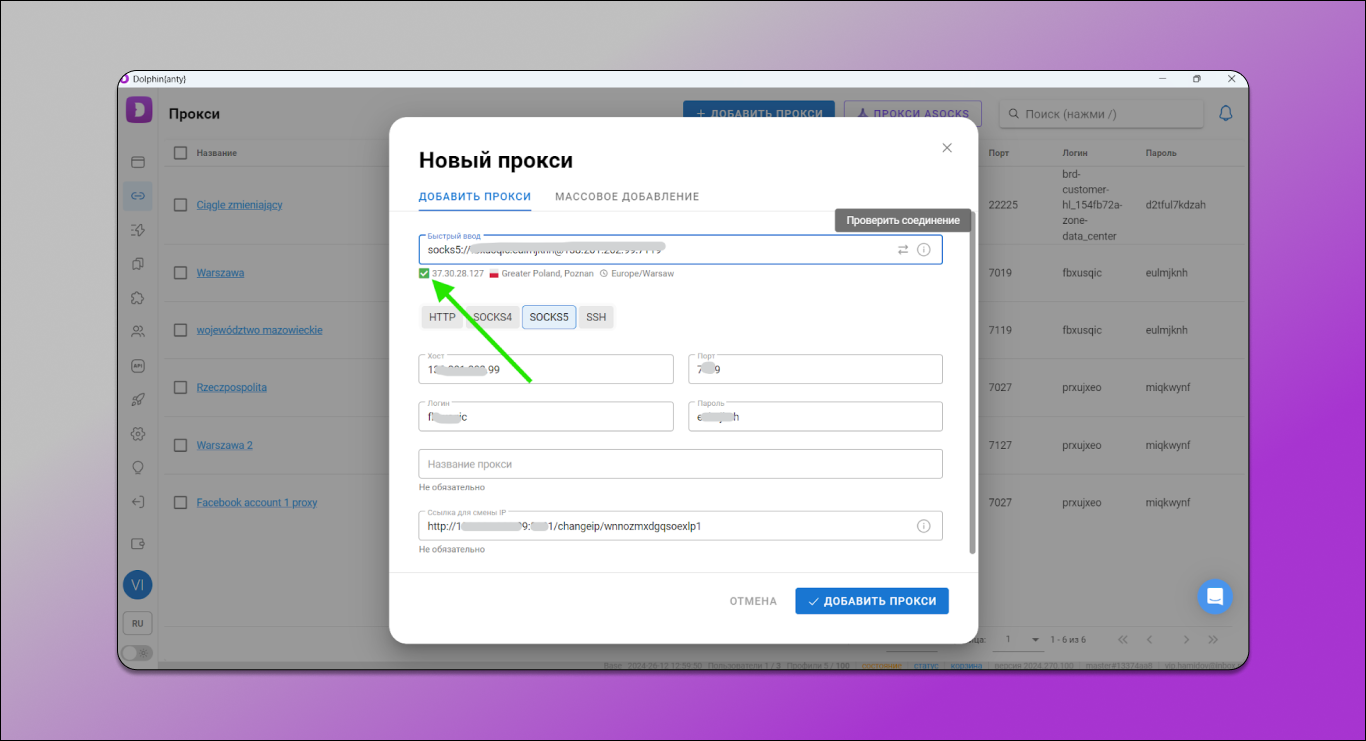Open the team users sidebar icon

138,332
